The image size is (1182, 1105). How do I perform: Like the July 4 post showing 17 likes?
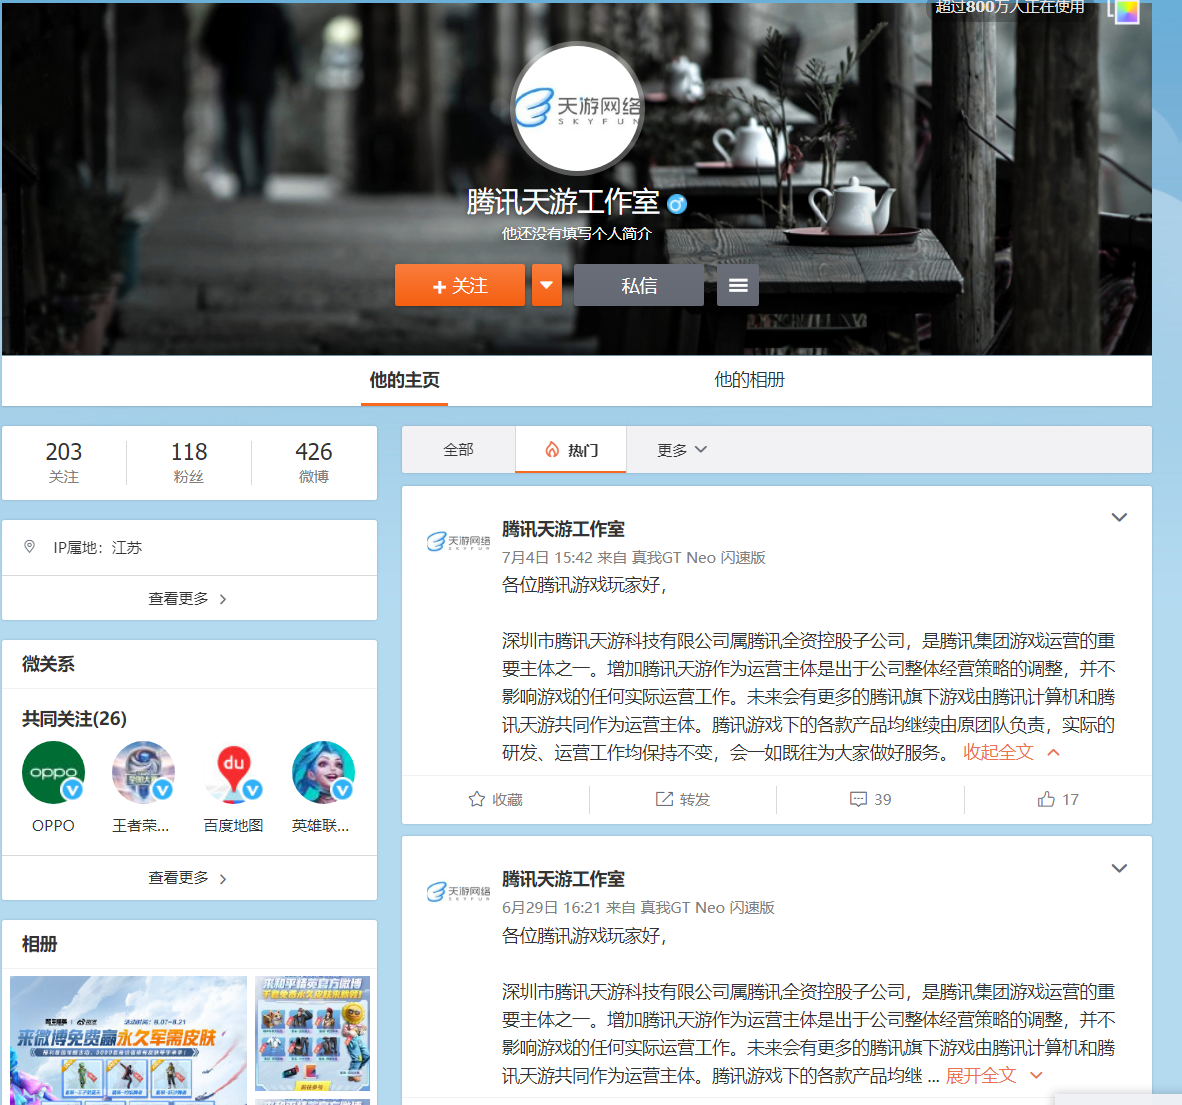click(1056, 799)
